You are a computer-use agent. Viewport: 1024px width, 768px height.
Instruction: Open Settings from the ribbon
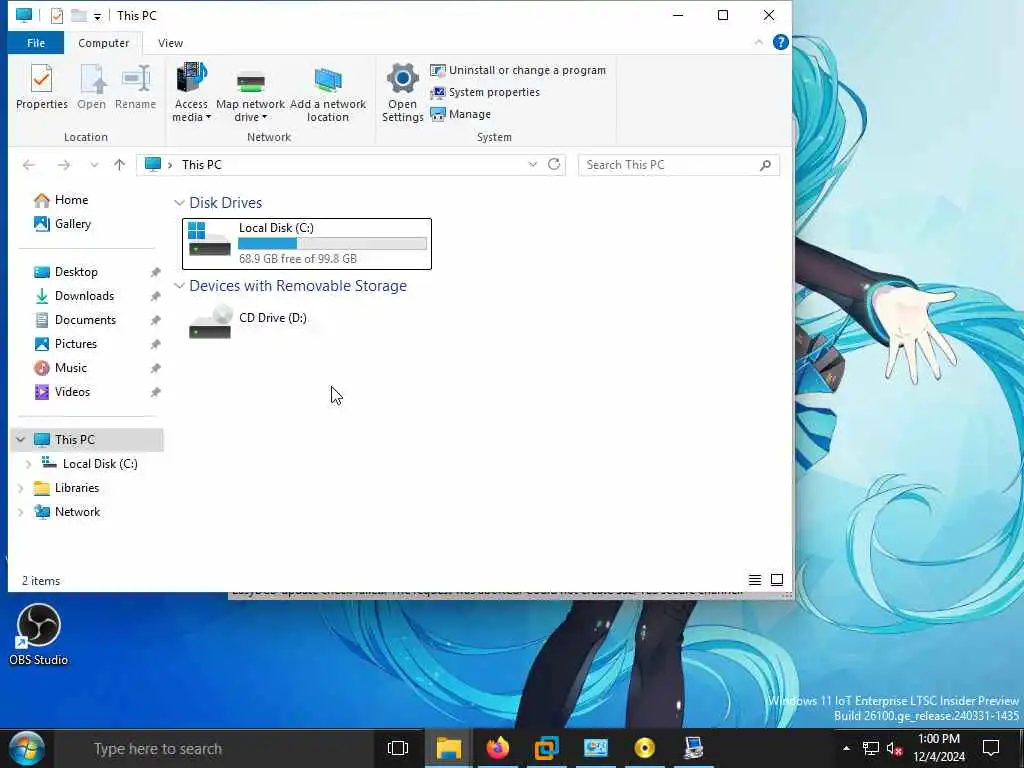pyautogui.click(x=402, y=93)
